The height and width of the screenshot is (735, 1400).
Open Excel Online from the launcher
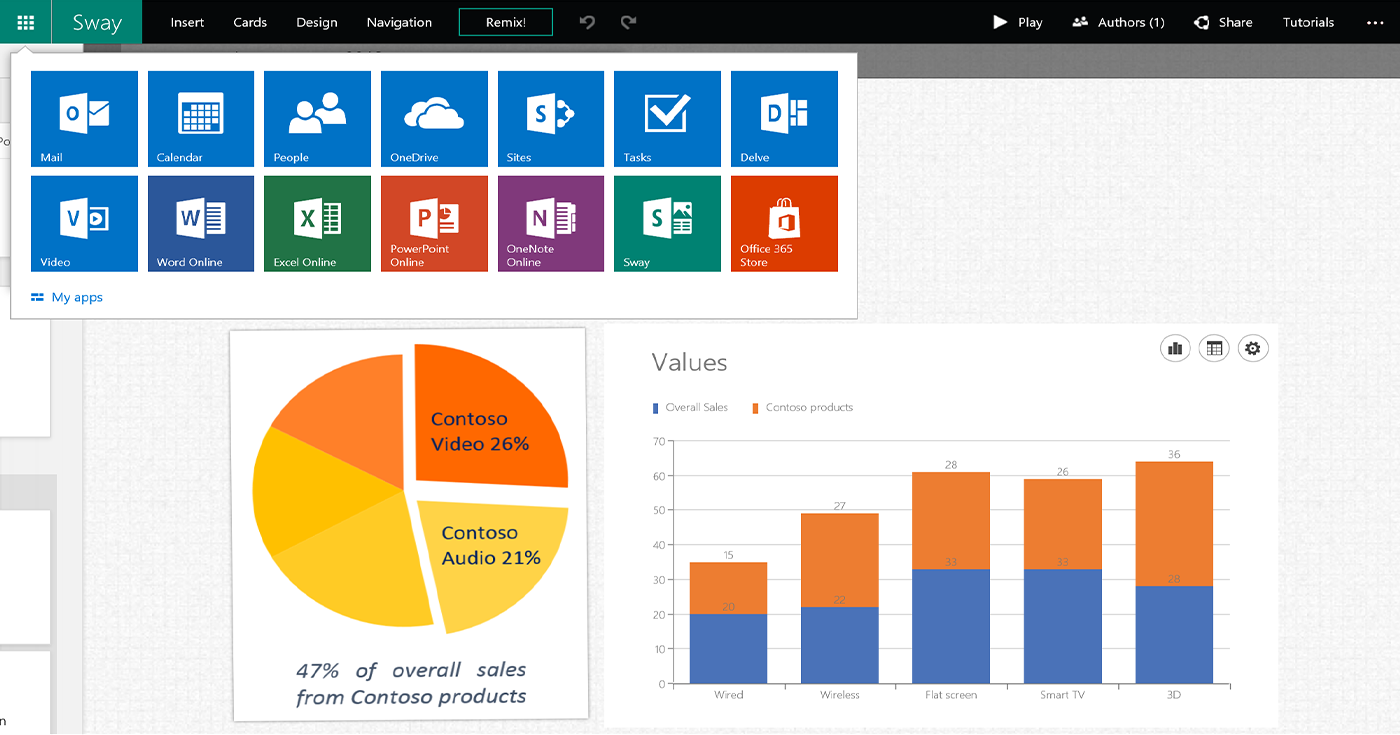[x=317, y=223]
